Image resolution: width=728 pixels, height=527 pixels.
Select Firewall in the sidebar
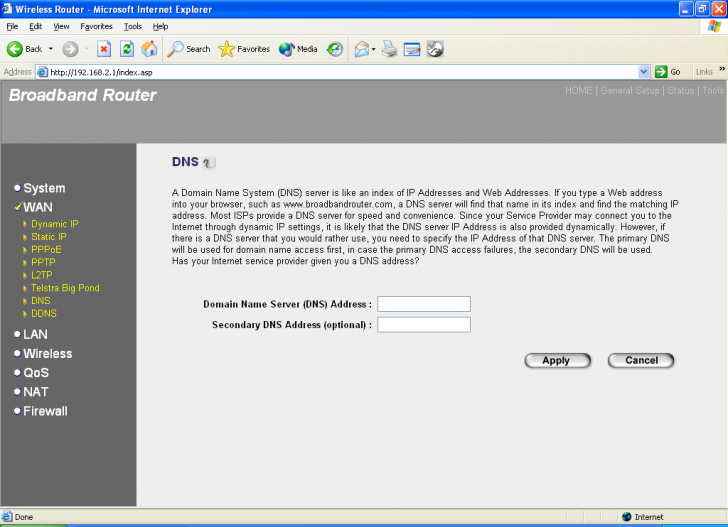pos(45,411)
